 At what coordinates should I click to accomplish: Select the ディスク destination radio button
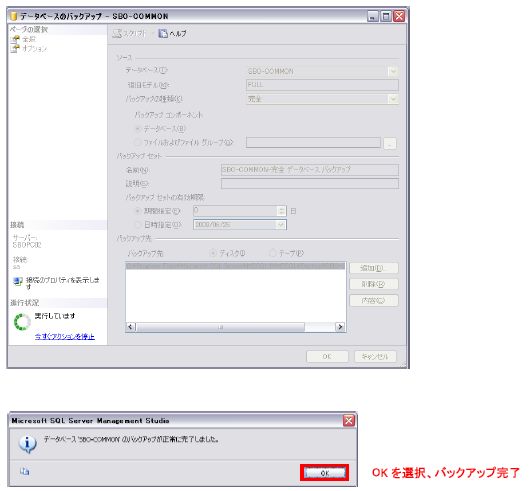[x=213, y=253]
